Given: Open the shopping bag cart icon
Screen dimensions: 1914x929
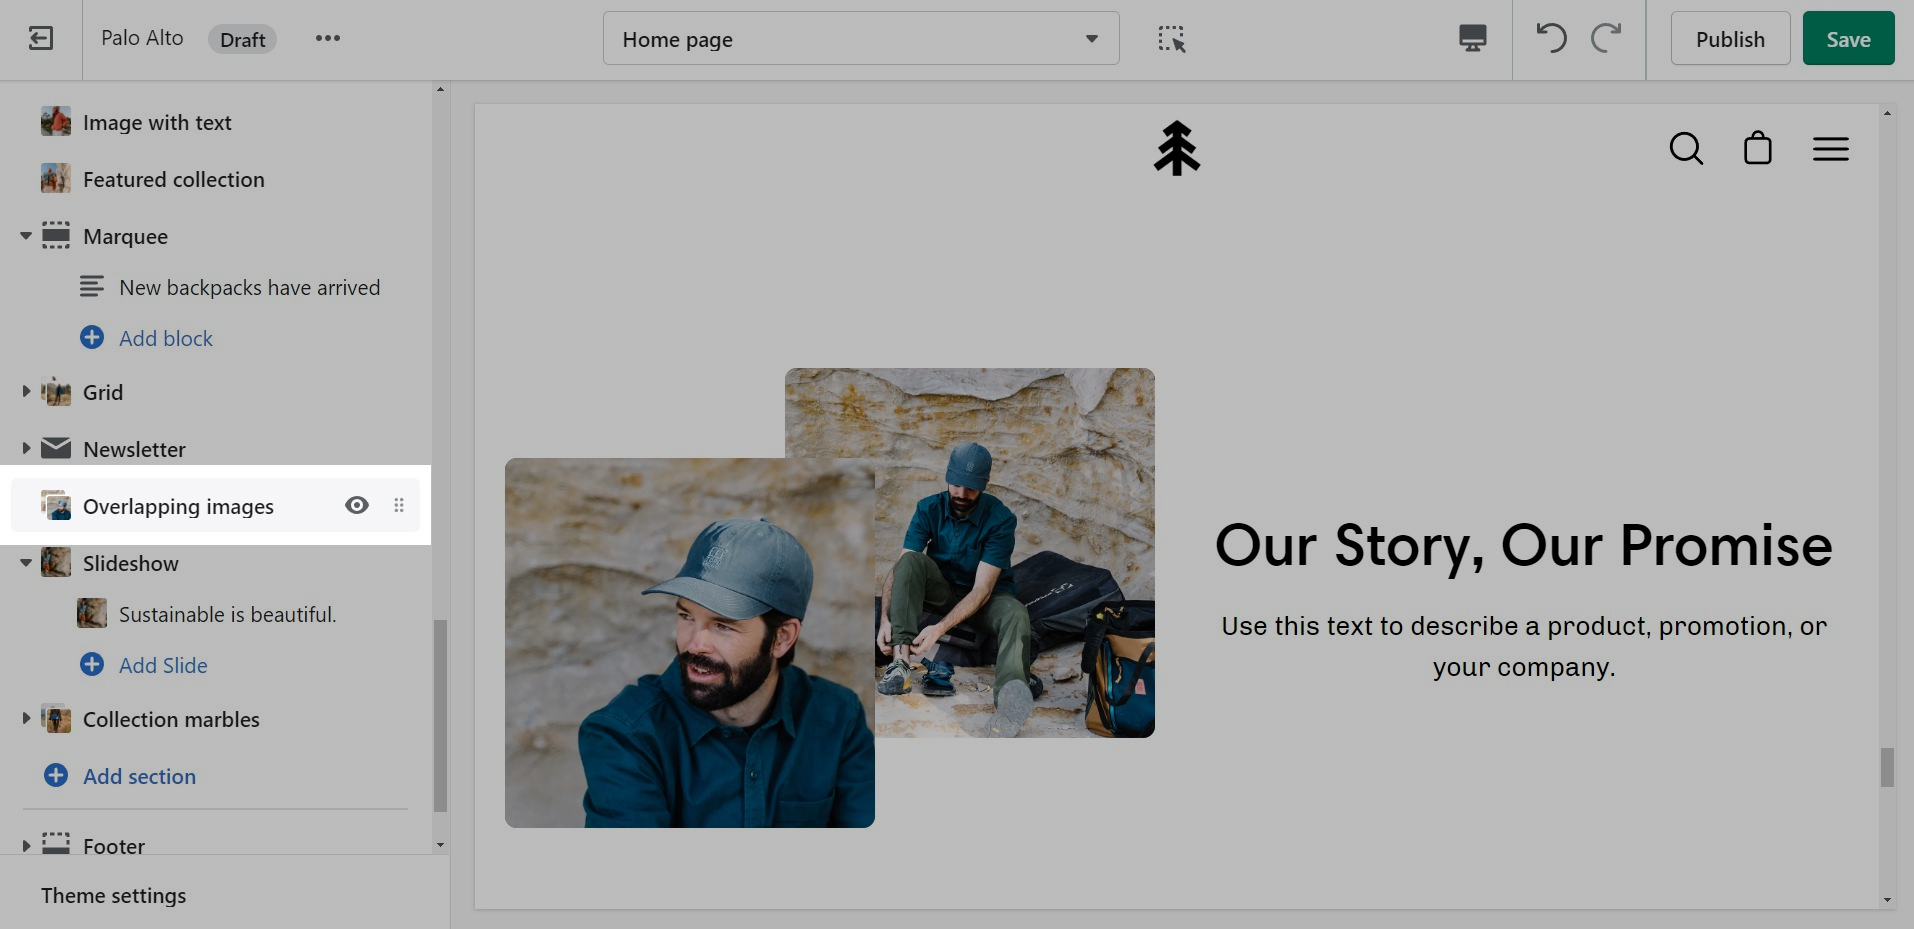Looking at the screenshot, I should [x=1757, y=149].
